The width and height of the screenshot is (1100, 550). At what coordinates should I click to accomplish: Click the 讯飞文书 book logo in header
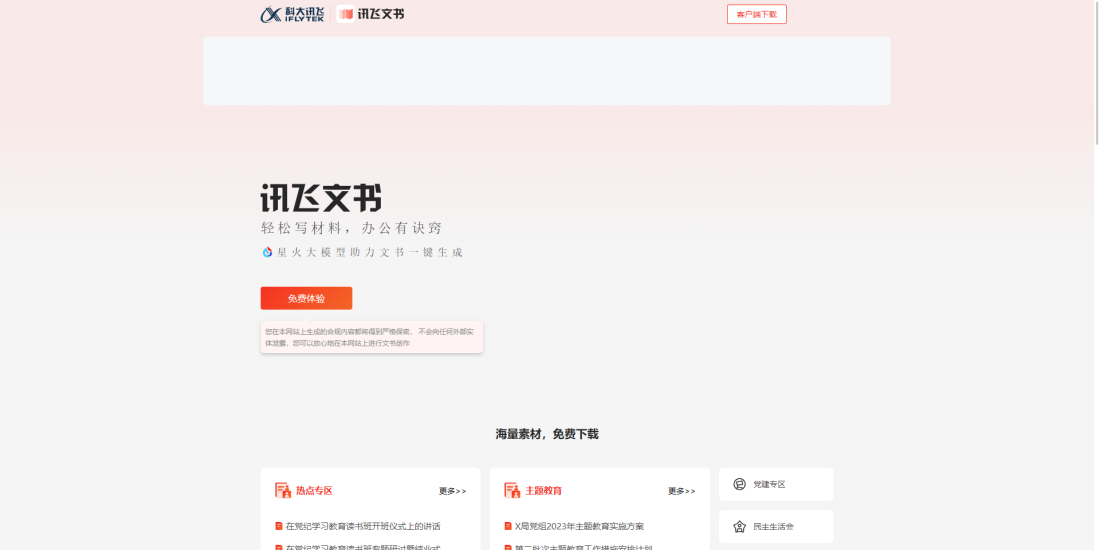click(x=370, y=14)
